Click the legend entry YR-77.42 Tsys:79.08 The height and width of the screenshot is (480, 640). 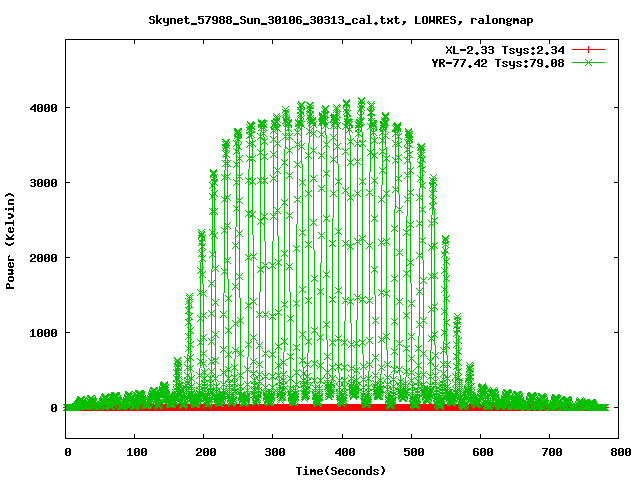point(498,63)
